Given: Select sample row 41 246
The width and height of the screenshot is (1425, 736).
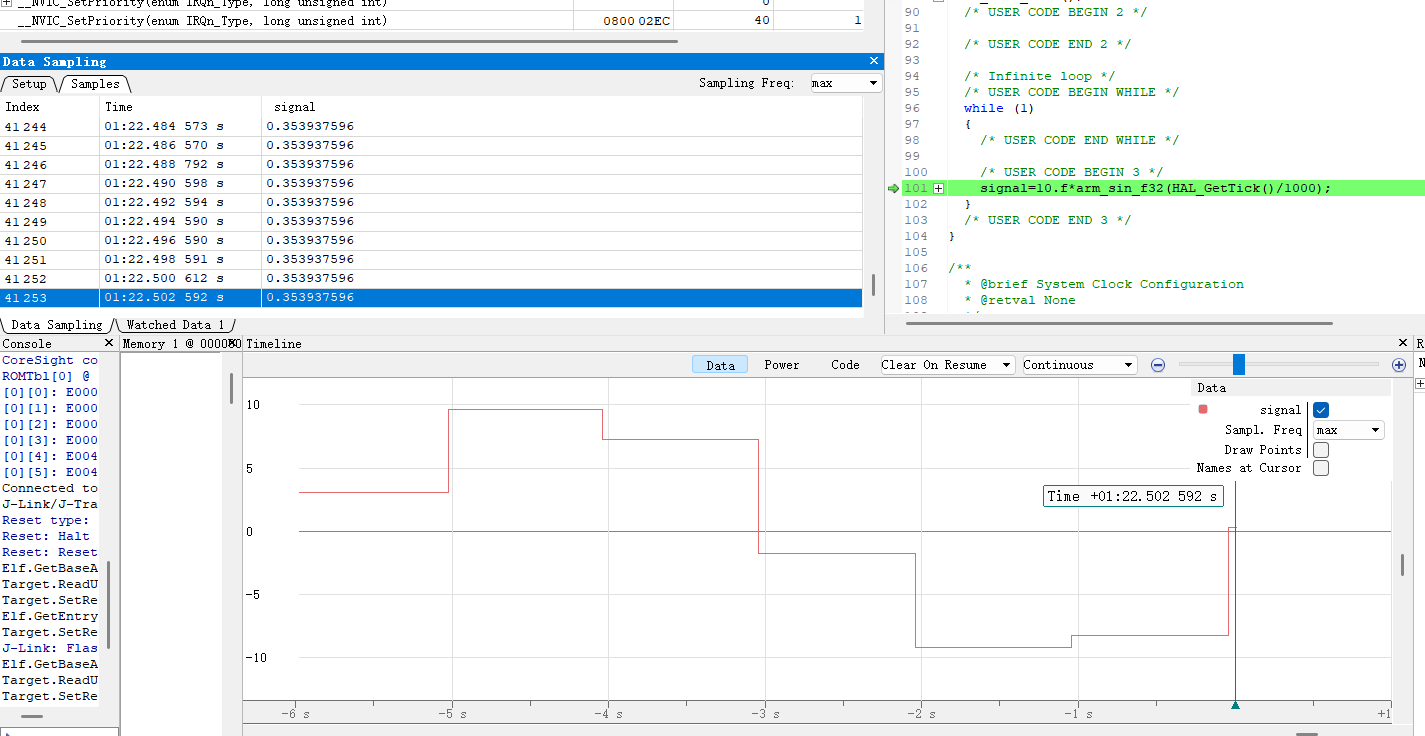Looking at the screenshot, I should [431, 164].
